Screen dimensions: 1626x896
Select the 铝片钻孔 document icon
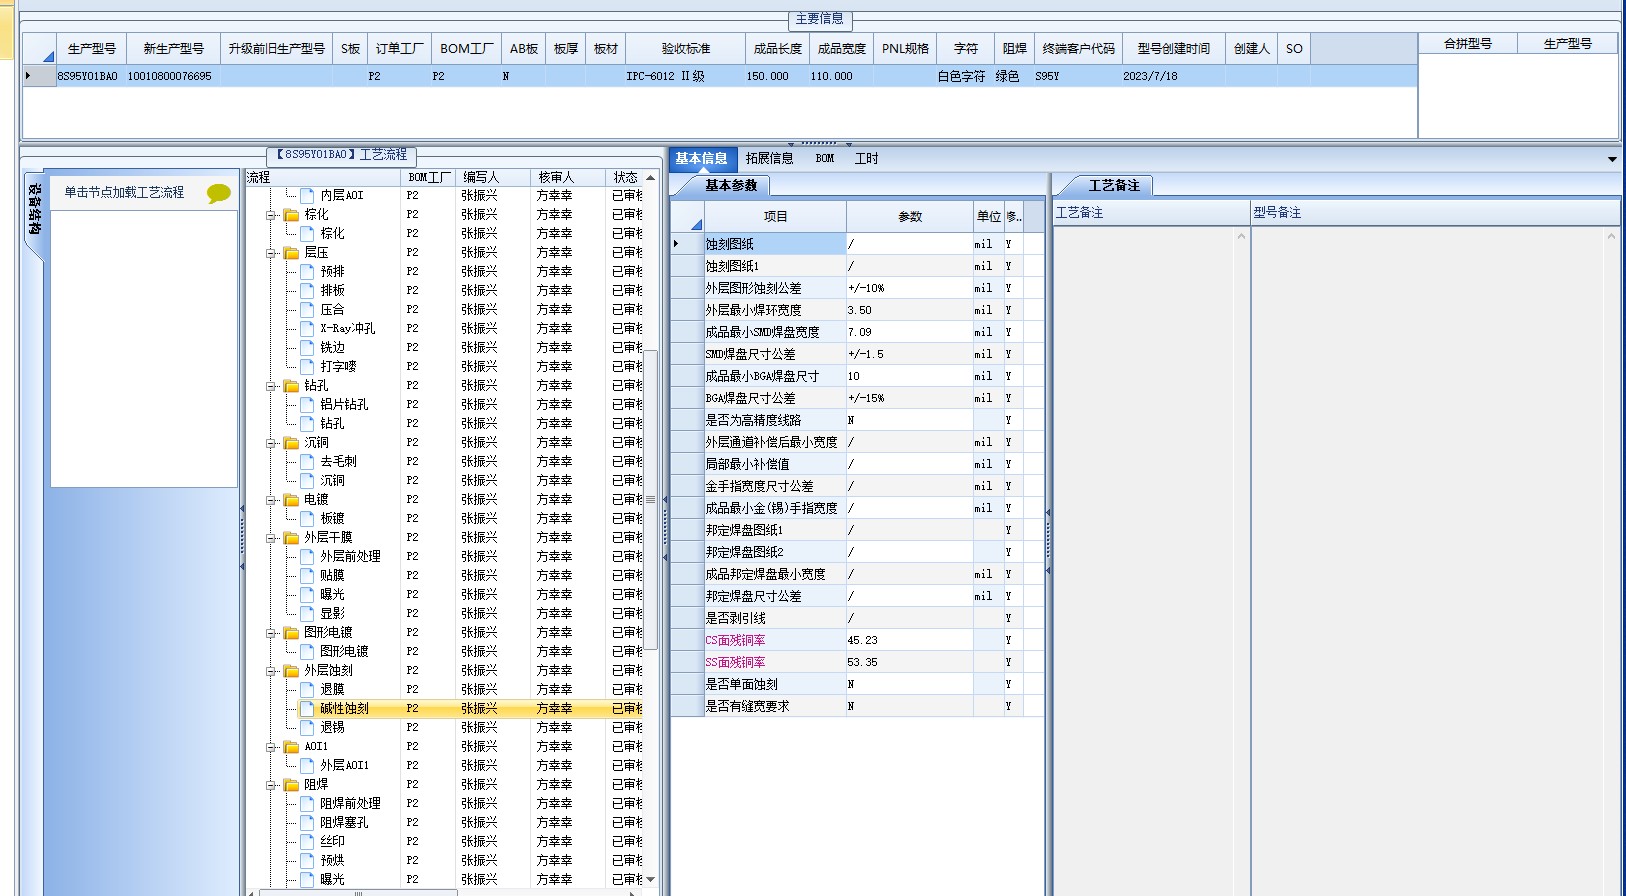308,404
